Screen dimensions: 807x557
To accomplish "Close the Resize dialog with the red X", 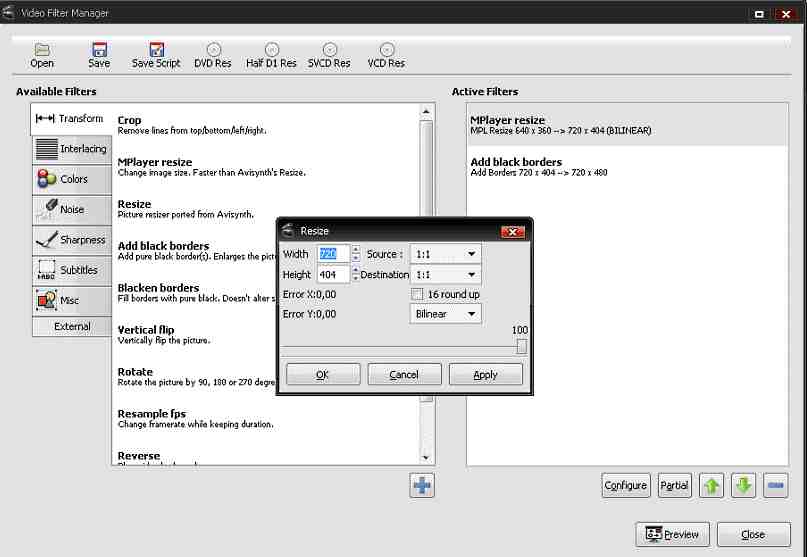I will pyautogui.click(x=513, y=232).
